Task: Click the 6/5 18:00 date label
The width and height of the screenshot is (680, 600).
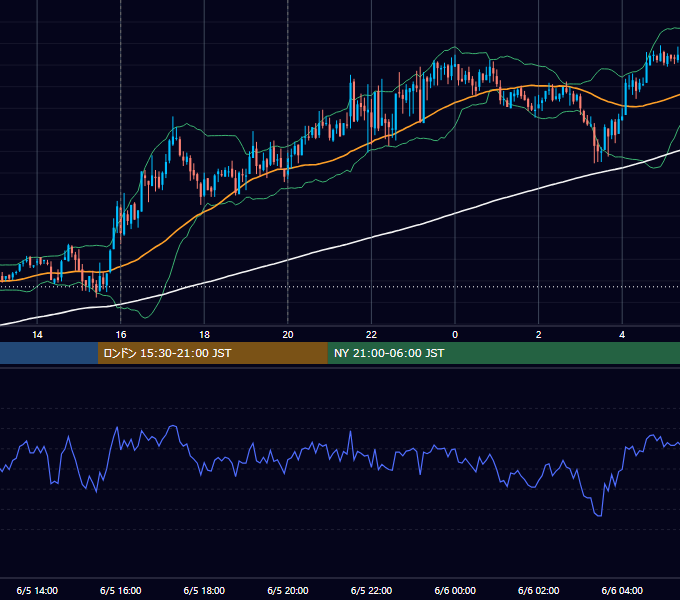Action: [204, 590]
